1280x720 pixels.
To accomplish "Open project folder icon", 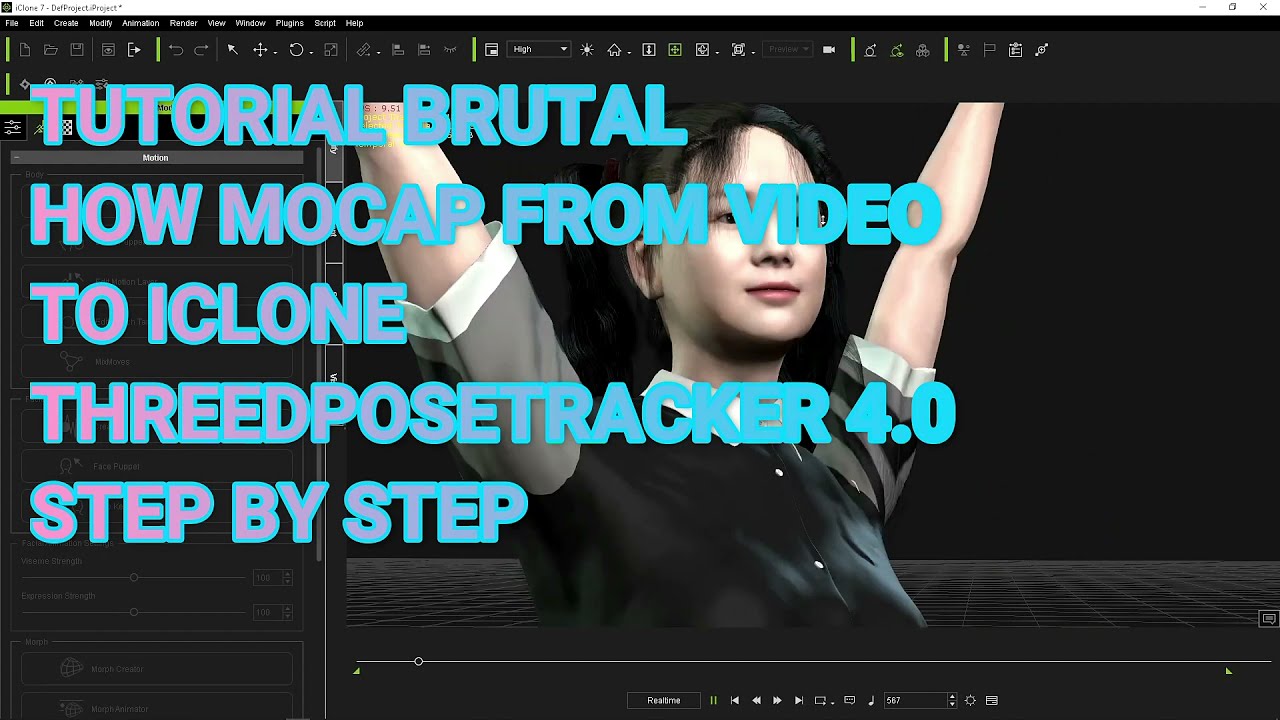I will (51, 50).
